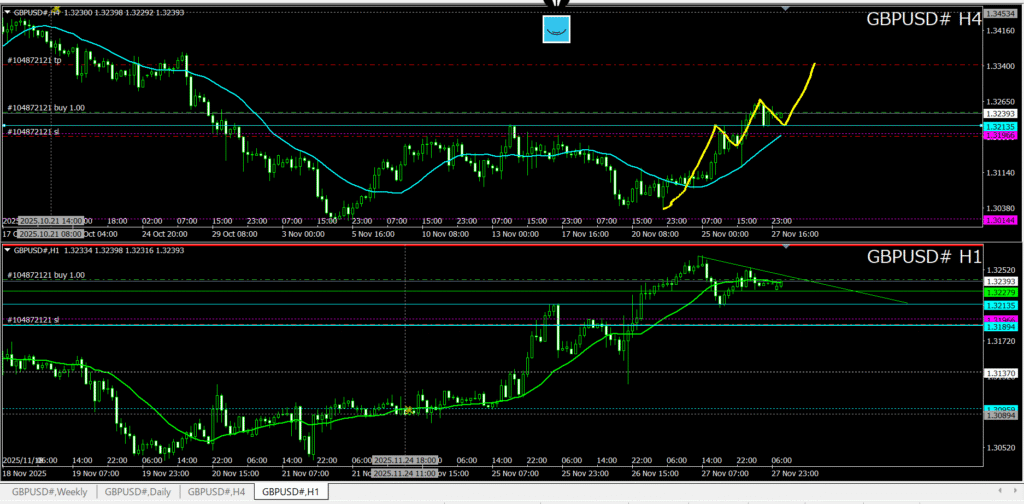Click the H4 chart shift triangle marker

tap(785, 9)
